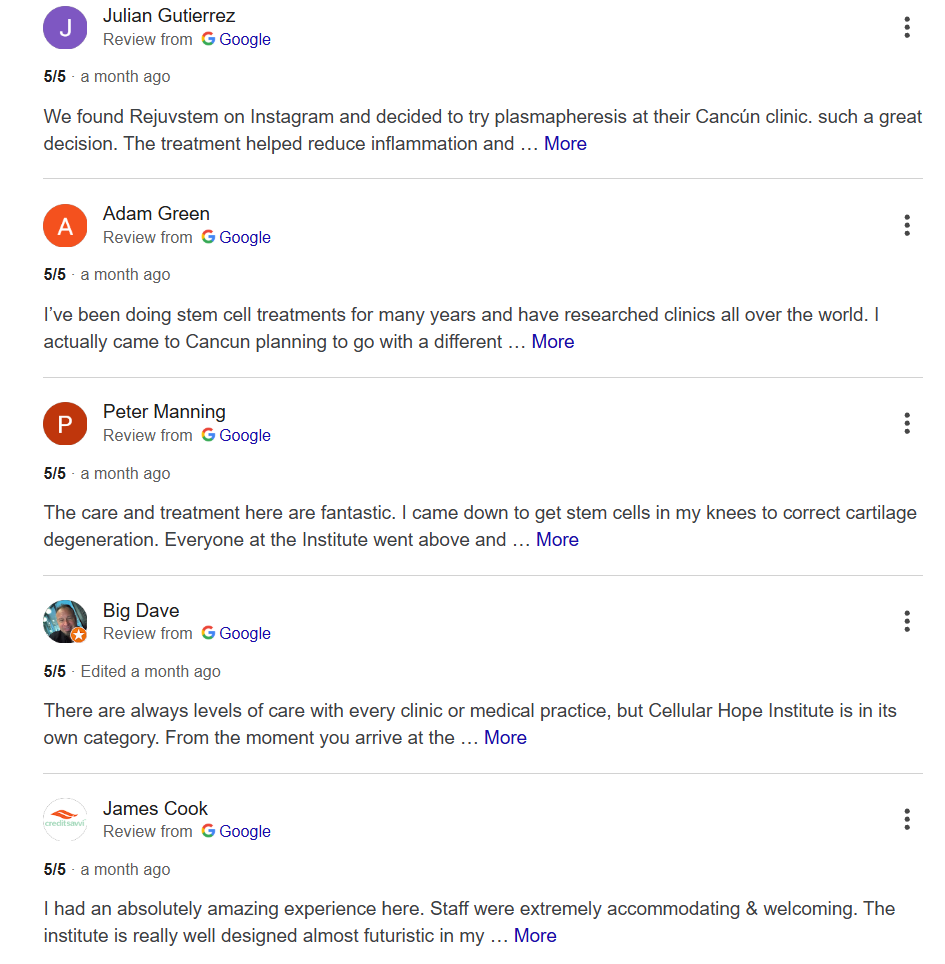Click Peter Manning's red P avatar

click(65, 424)
